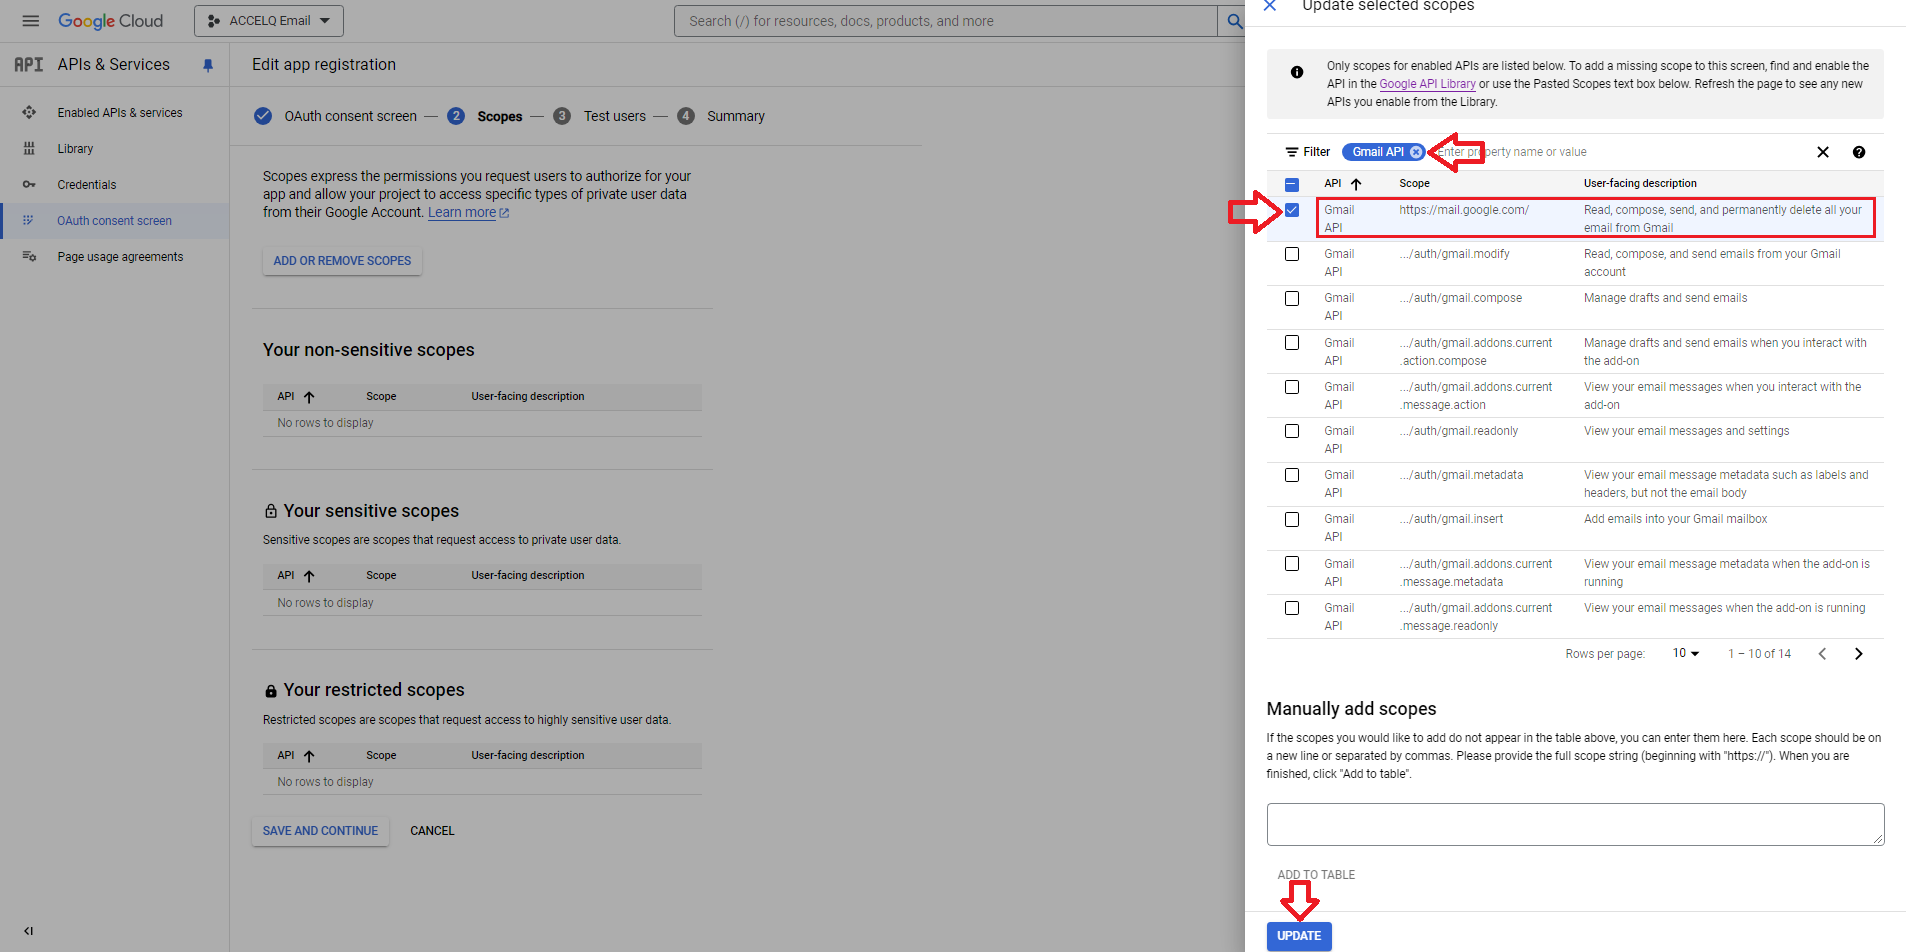Click the Scope column header
1910x952 pixels.
point(1414,184)
